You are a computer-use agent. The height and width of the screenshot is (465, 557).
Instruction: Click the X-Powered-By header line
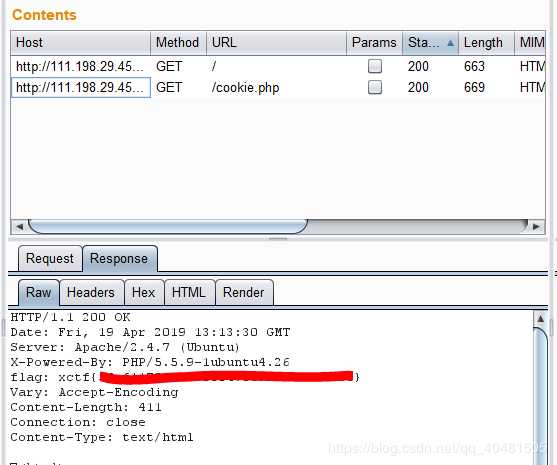150,362
